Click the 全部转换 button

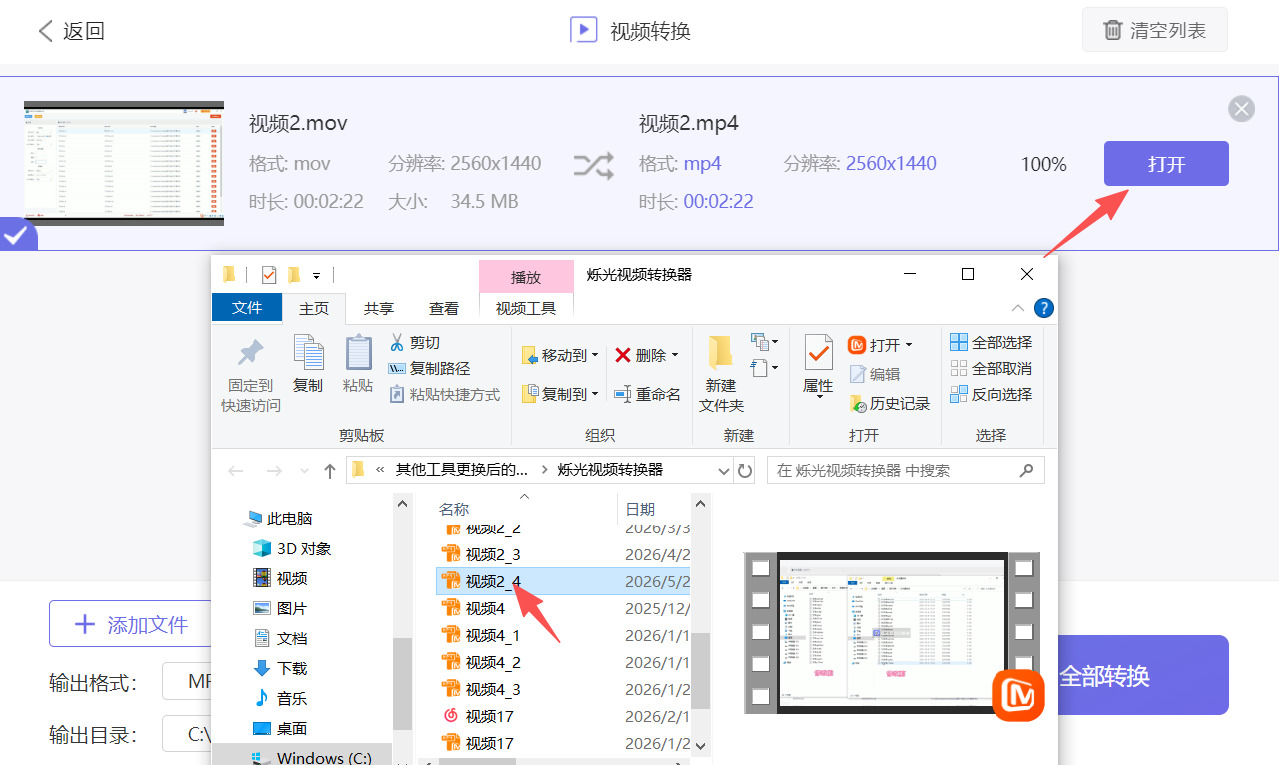[x=1104, y=676]
